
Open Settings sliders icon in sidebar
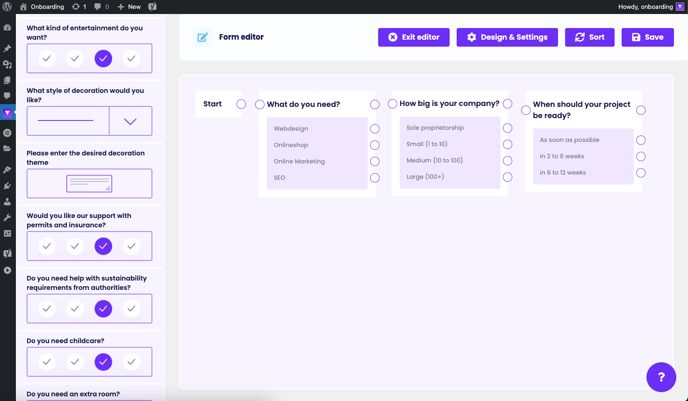(x=7, y=233)
